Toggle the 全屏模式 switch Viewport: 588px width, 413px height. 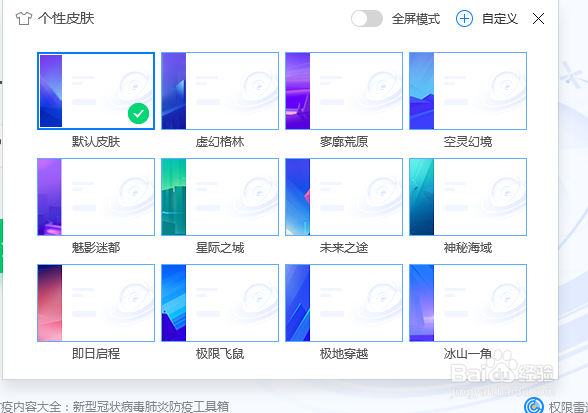coord(367,18)
